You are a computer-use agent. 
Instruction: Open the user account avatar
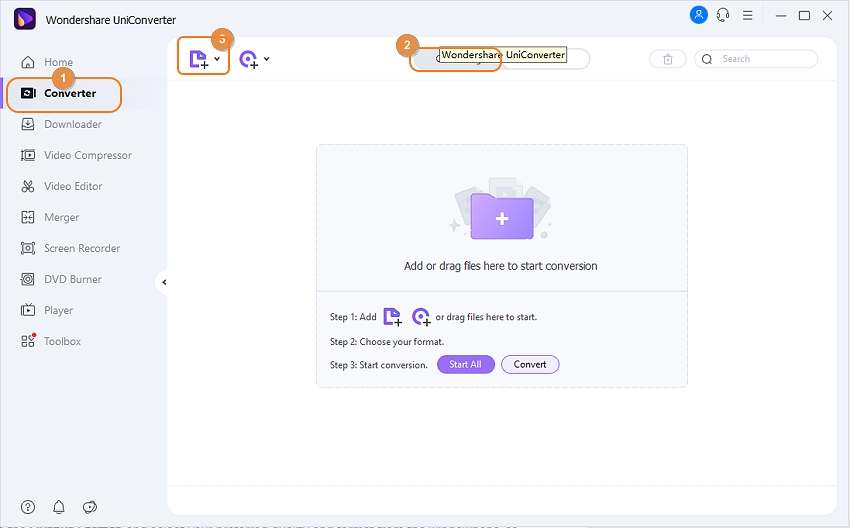pyautogui.click(x=699, y=15)
